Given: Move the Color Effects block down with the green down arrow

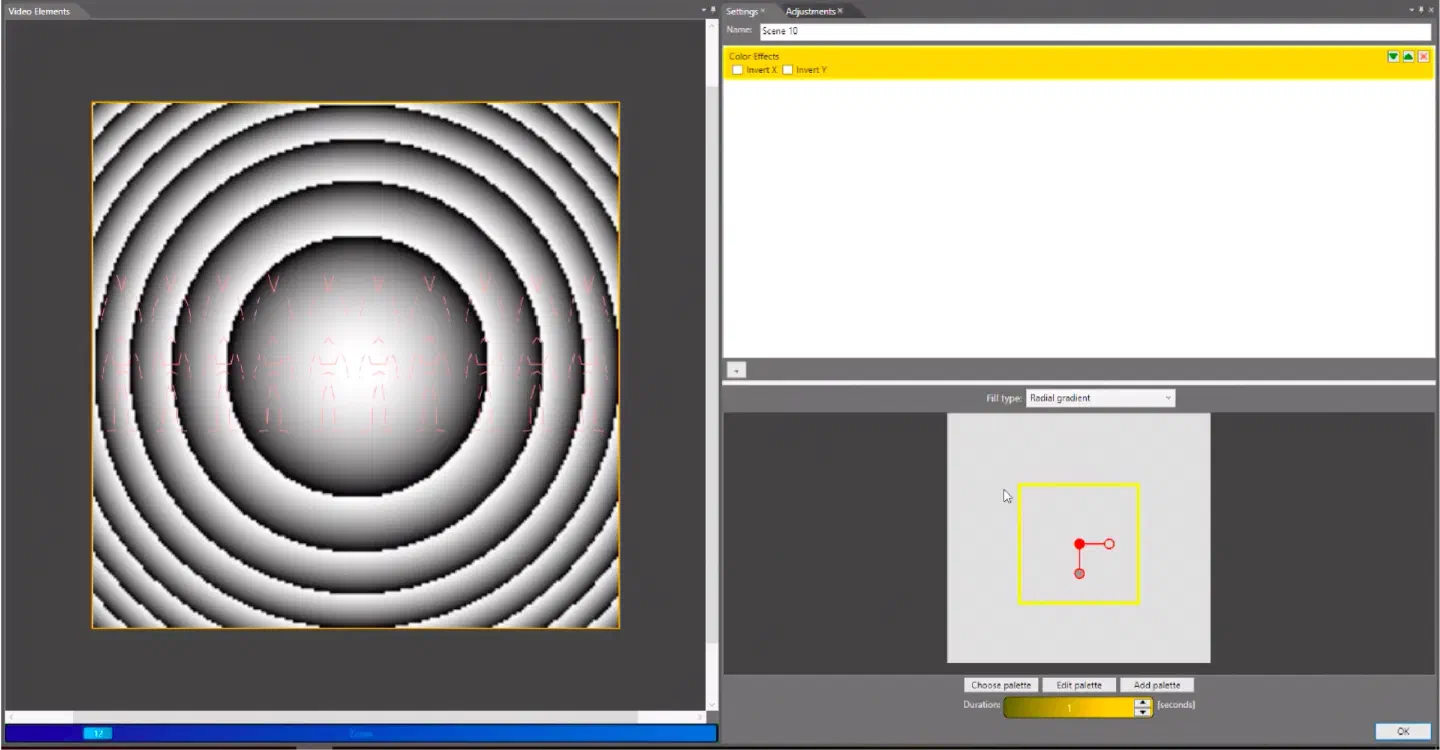Looking at the screenshot, I should coord(1393,57).
